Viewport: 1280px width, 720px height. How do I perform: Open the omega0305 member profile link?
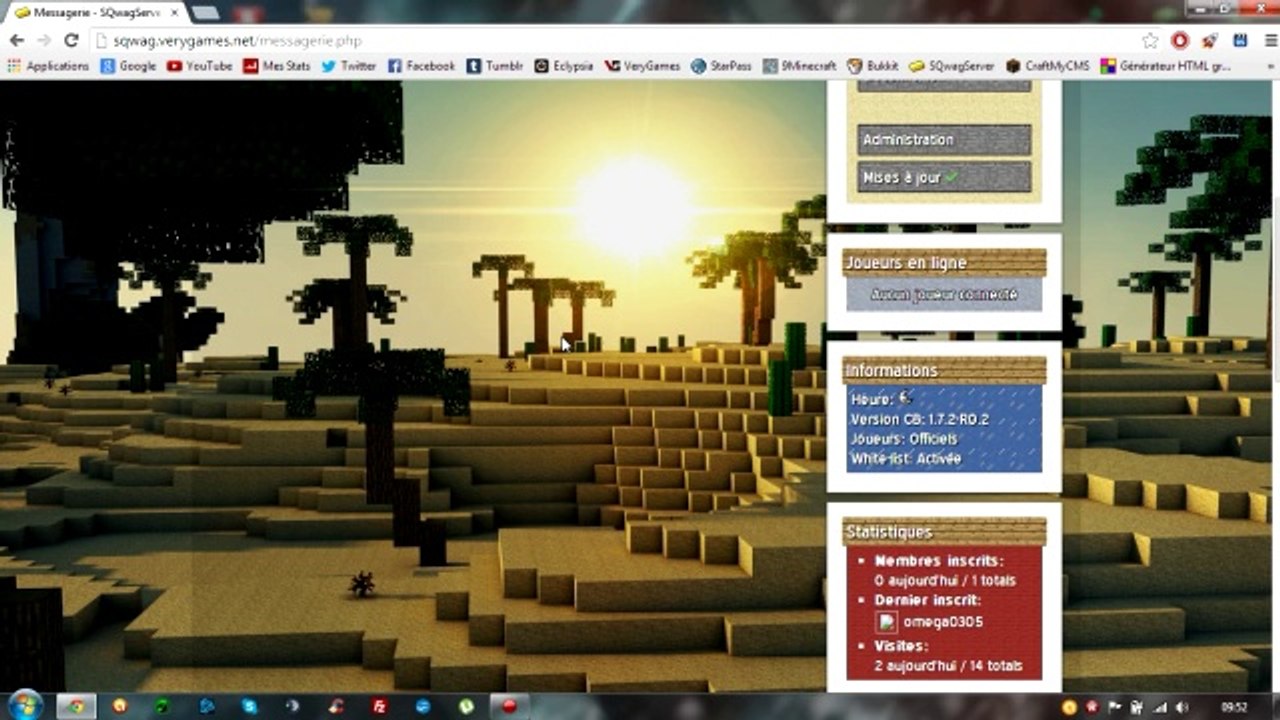[942, 622]
